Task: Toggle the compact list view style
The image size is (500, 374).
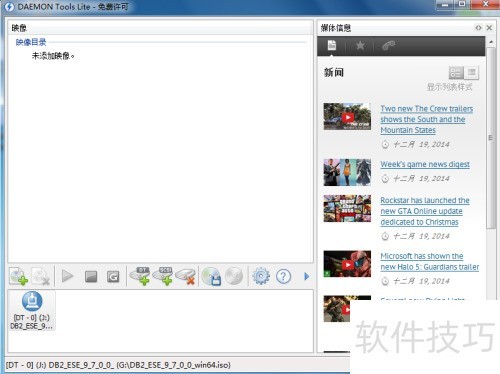Action: coord(471,73)
